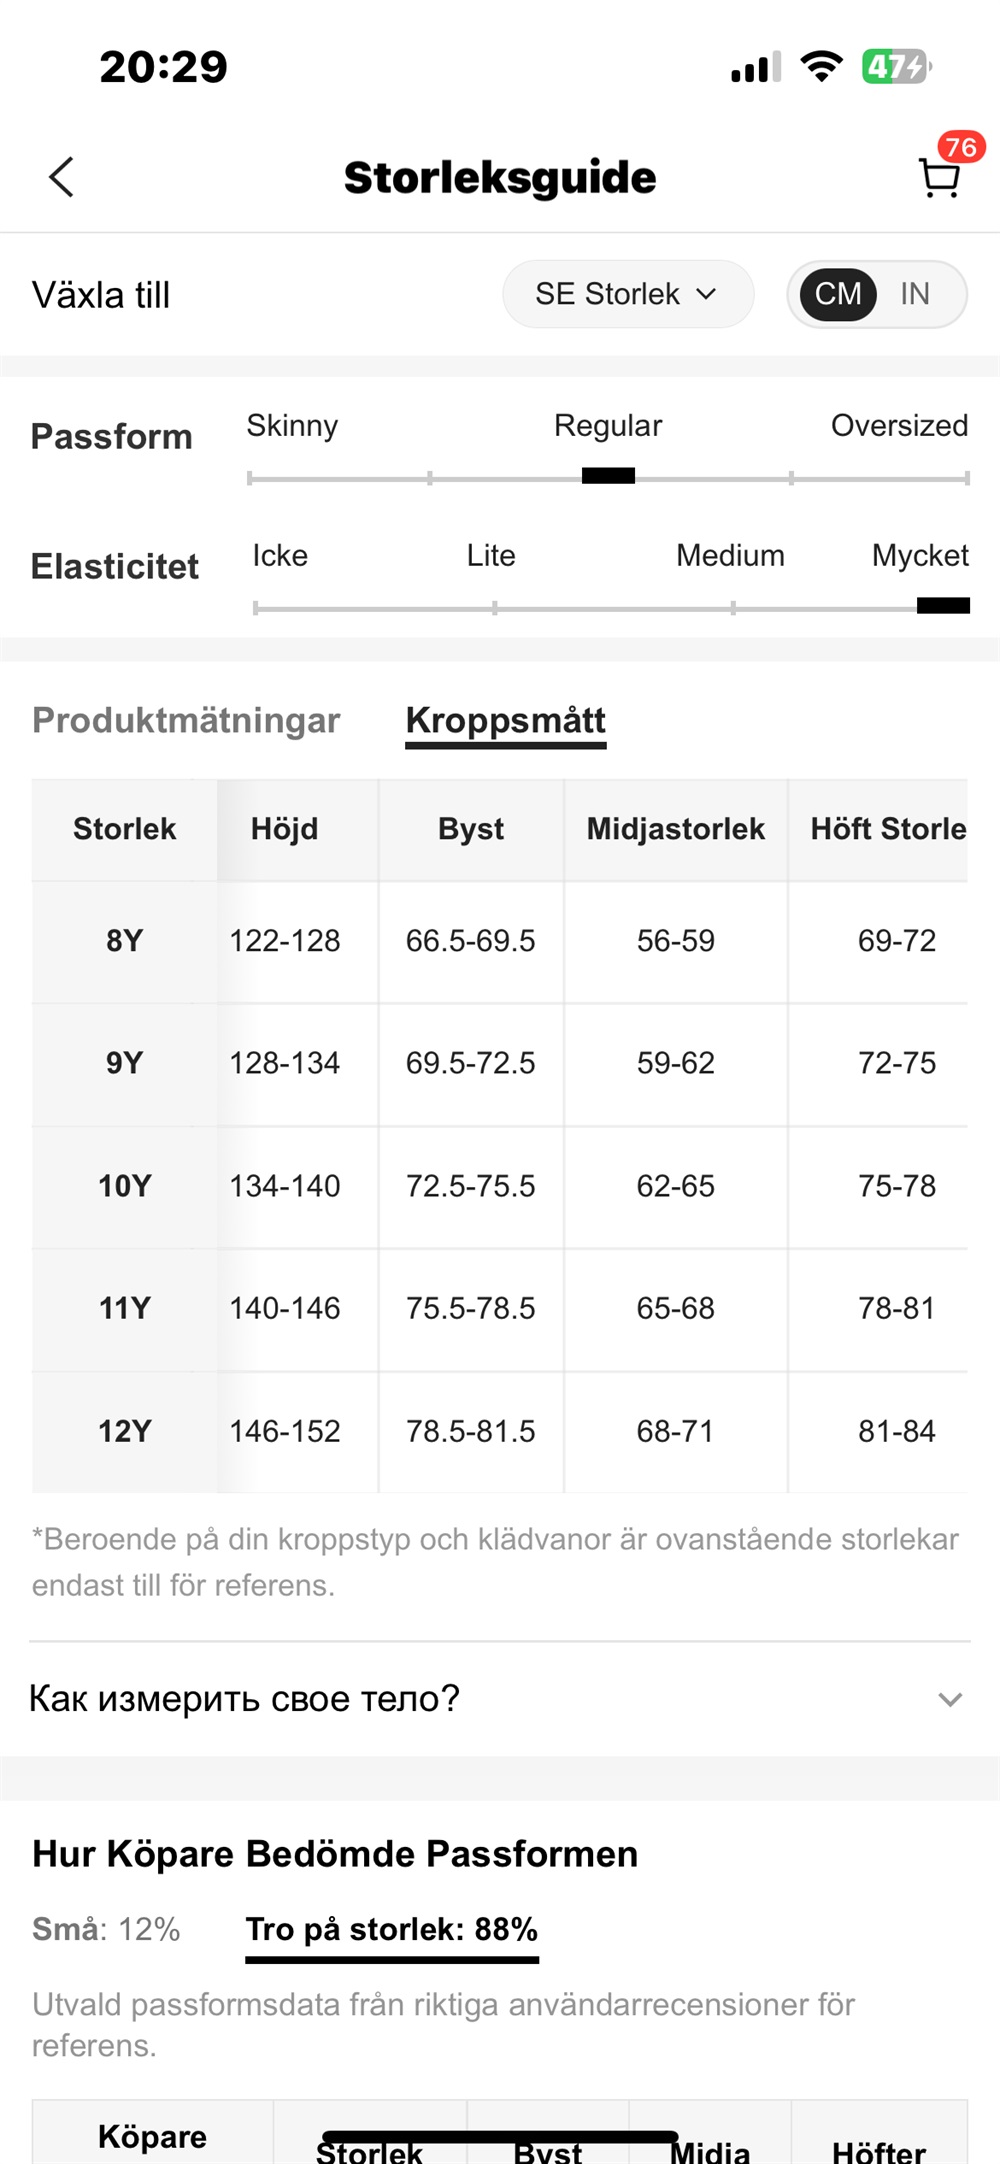1000x2164 pixels.
Task: Switch to the Produktmätningar tab
Action: click(x=186, y=720)
